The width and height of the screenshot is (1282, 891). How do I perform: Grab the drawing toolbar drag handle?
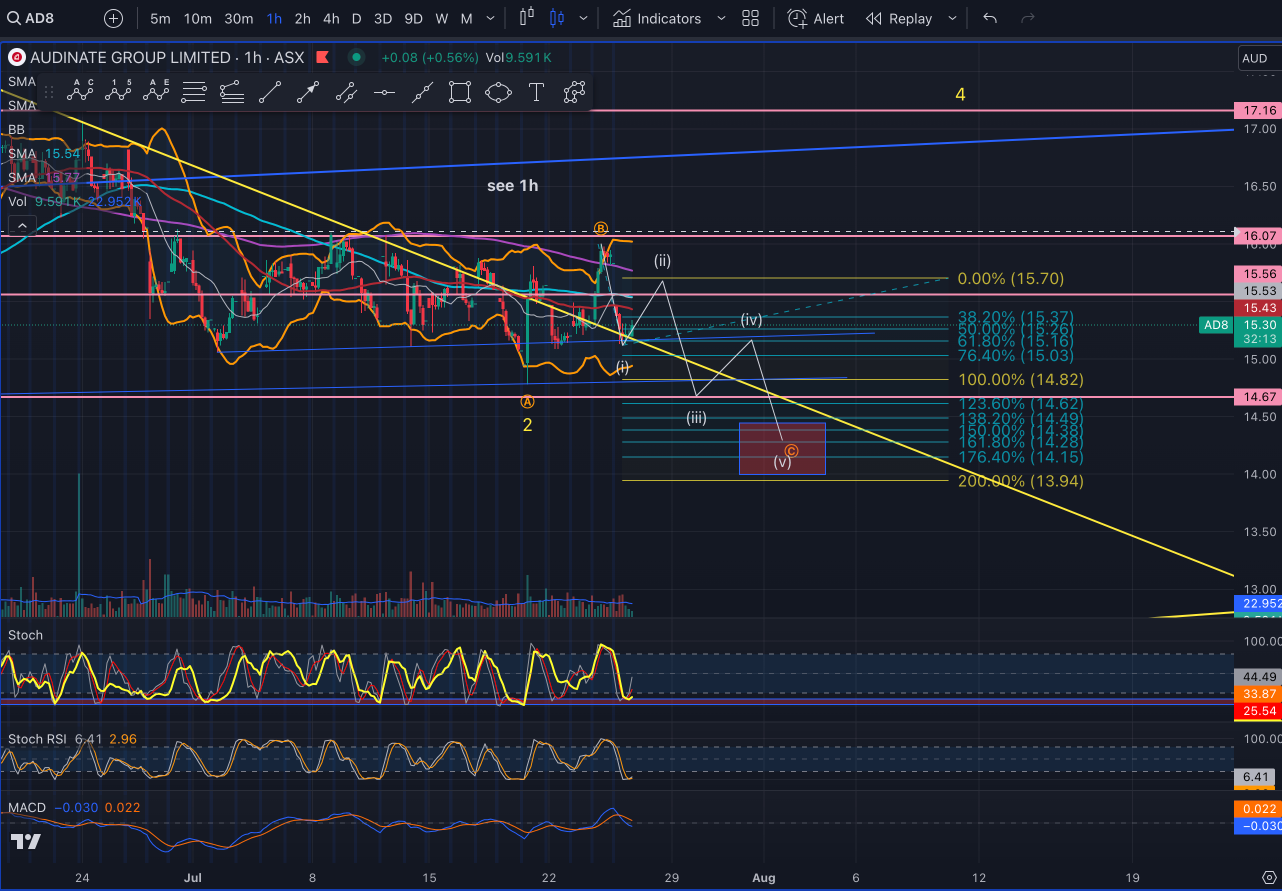(x=51, y=93)
